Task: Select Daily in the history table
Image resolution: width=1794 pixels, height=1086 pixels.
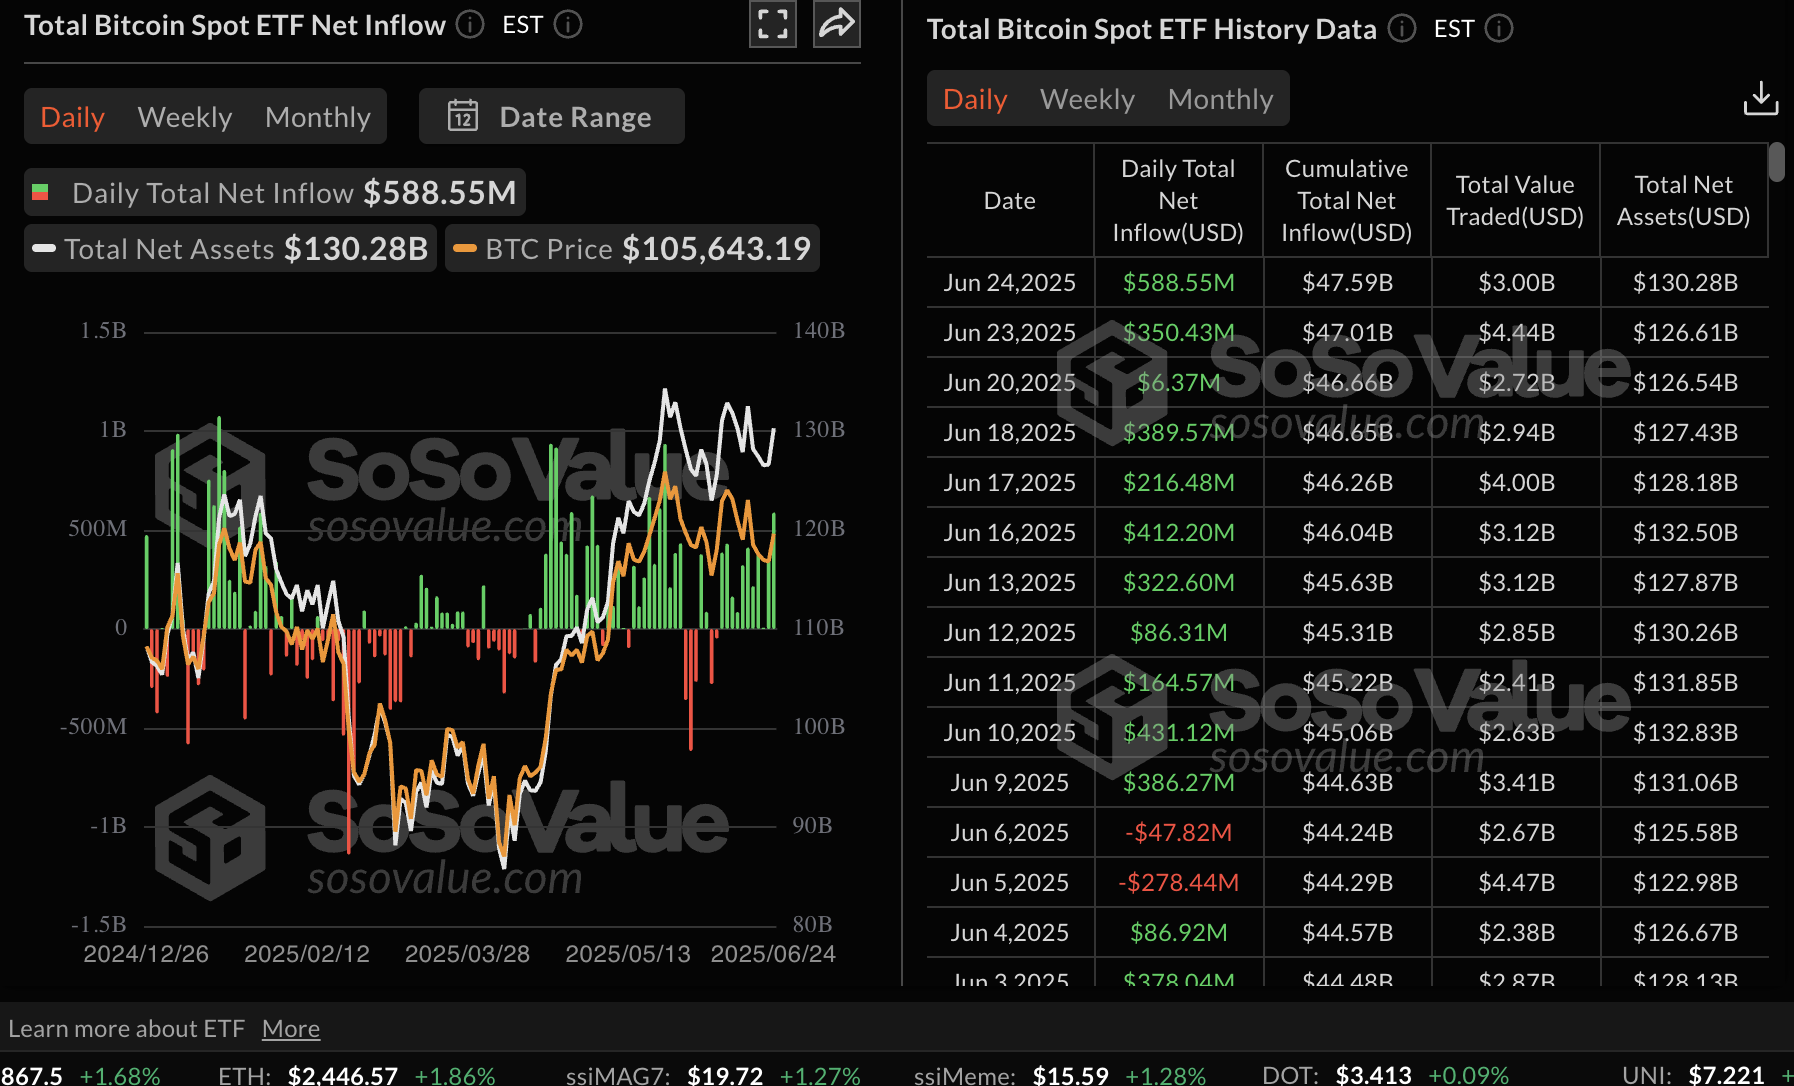Action: pos(975,99)
